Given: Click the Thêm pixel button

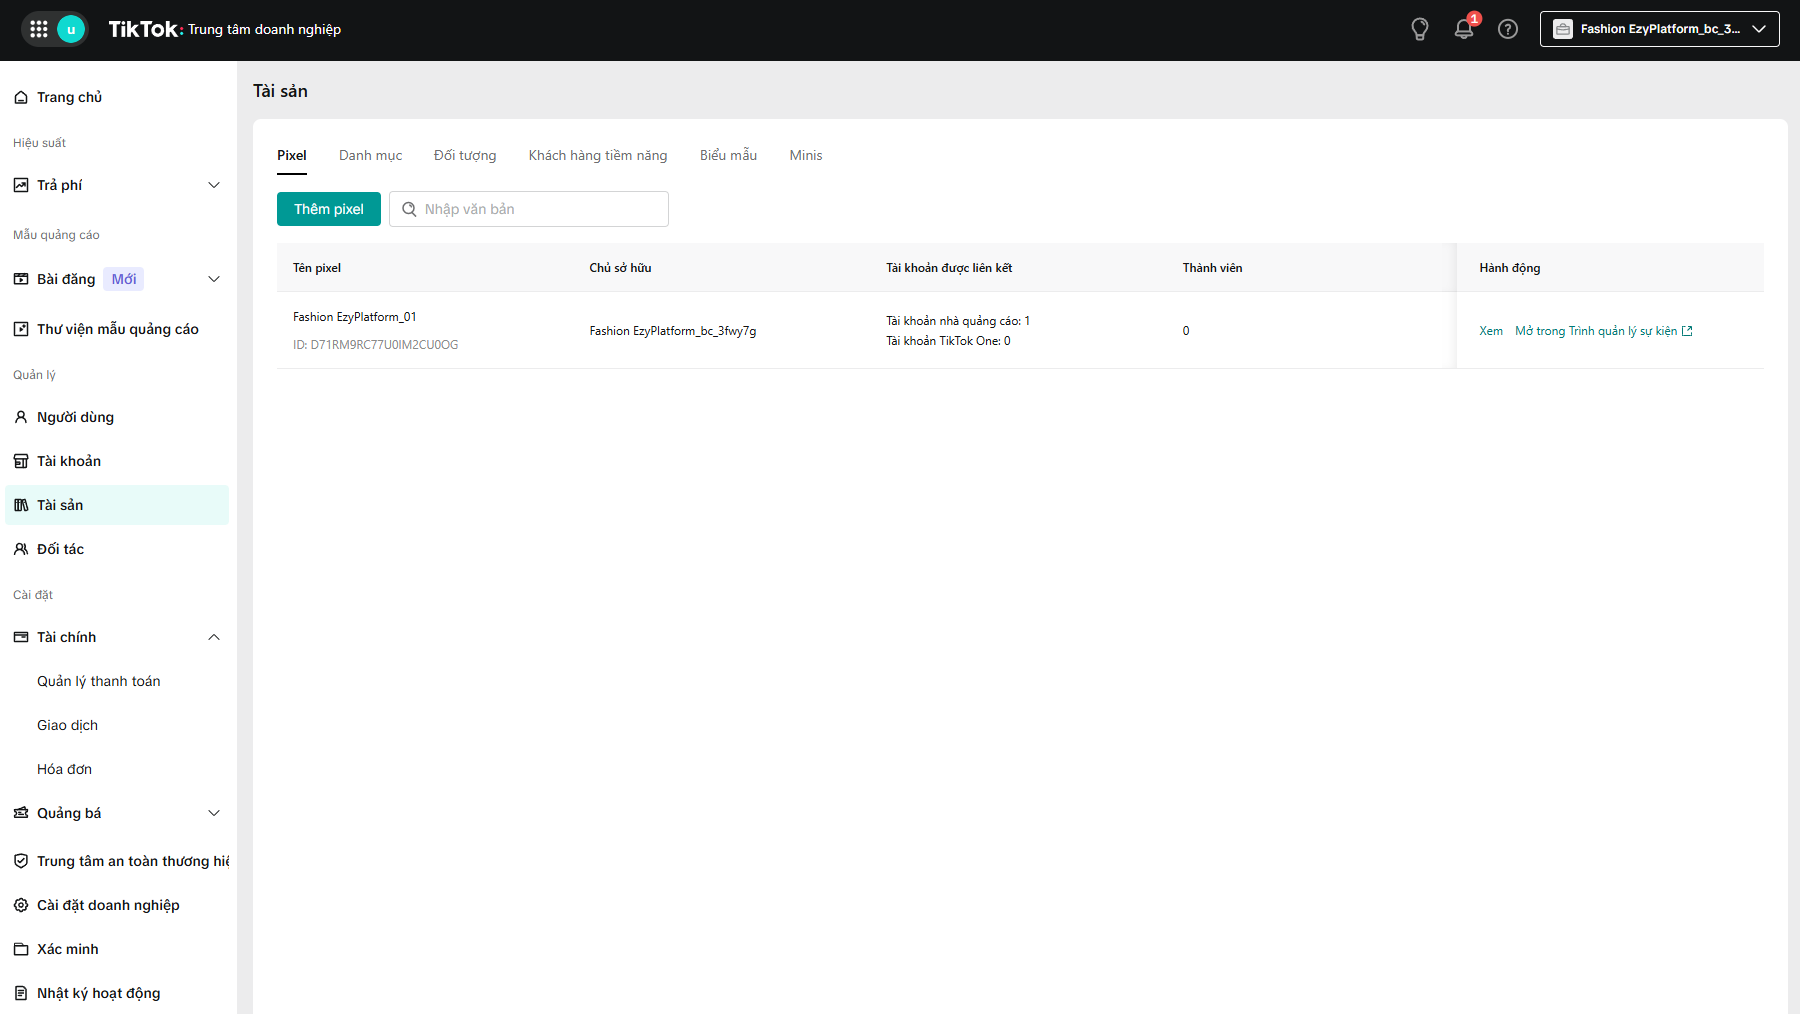Looking at the screenshot, I should pos(329,209).
